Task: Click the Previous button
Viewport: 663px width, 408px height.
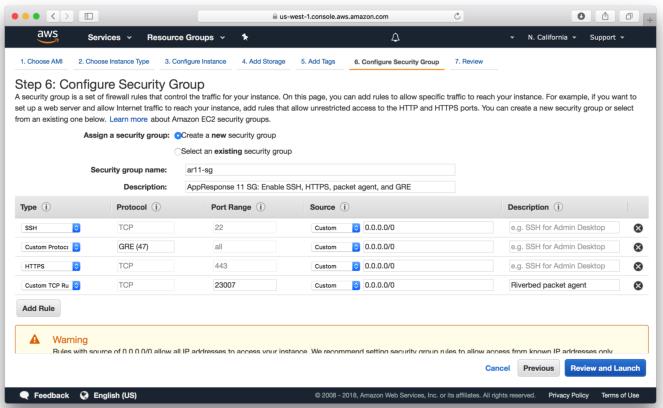Action: click(538, 368)
